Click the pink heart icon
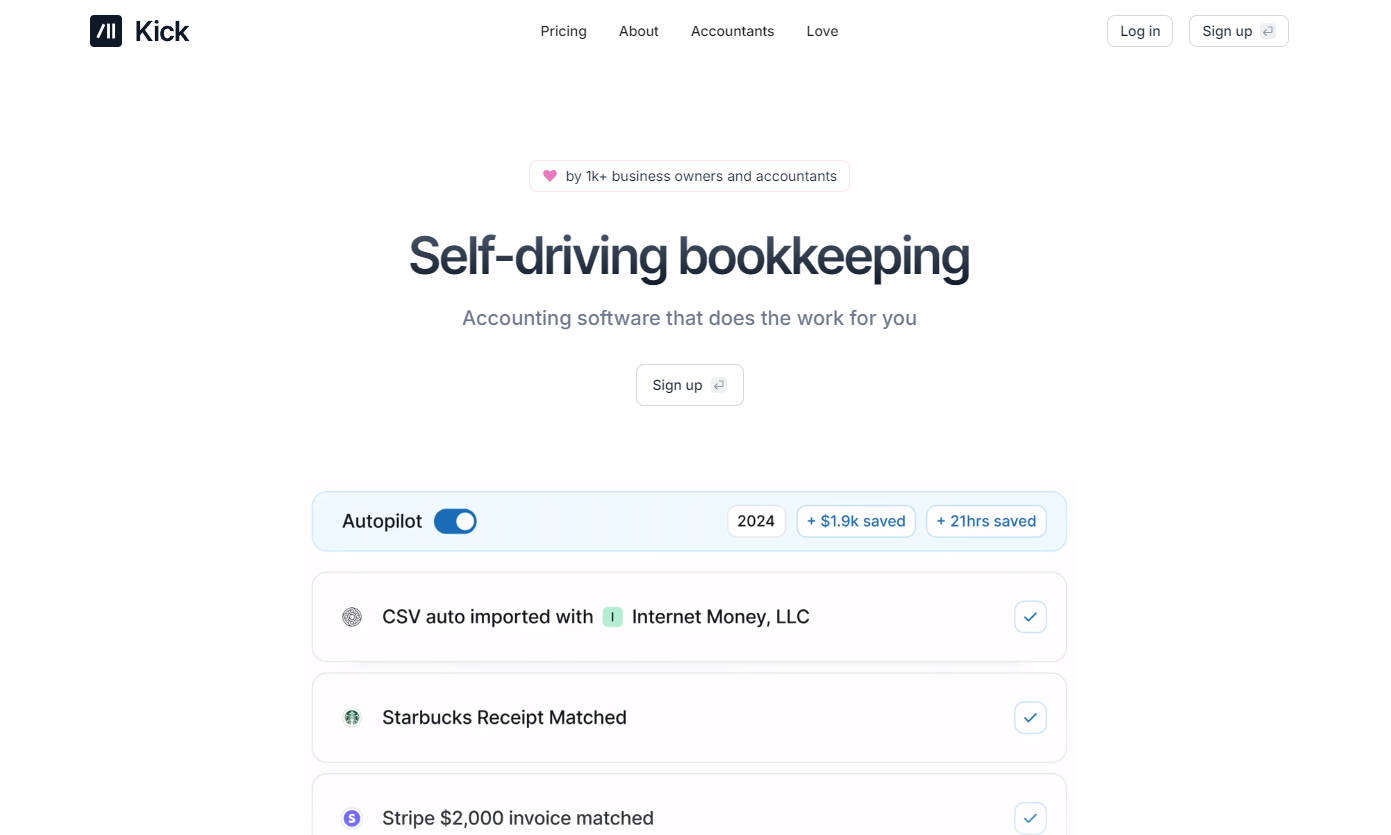This screenshot has width=1391, height=835. click(x=549, y=176)
